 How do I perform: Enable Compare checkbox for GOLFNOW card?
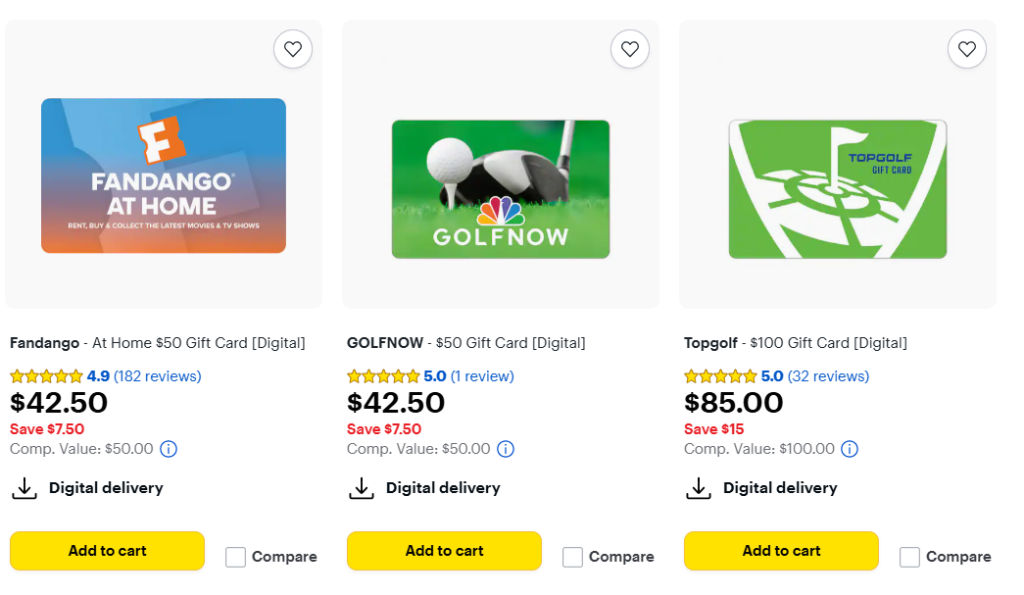572,557
